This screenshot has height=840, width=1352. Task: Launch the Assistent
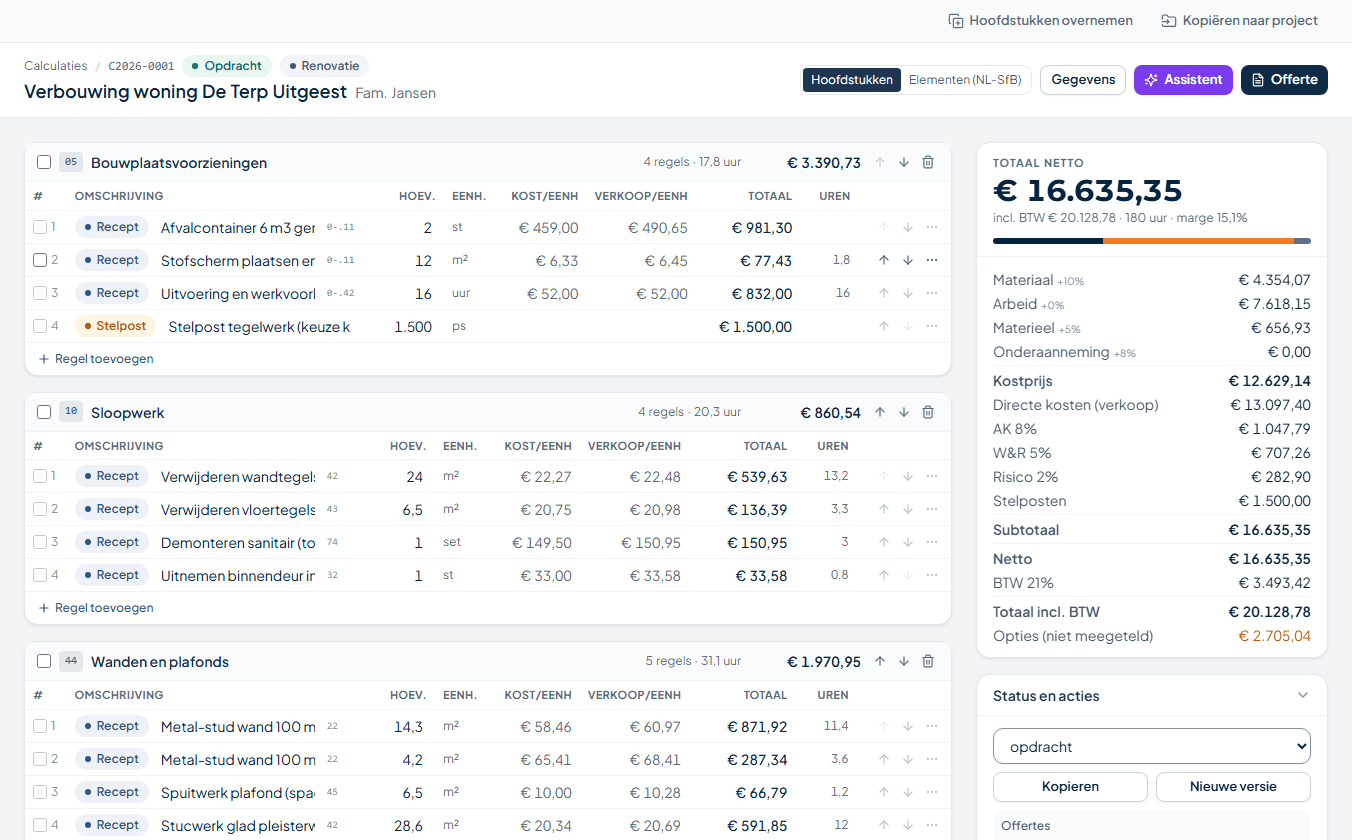coord(1183,80)
